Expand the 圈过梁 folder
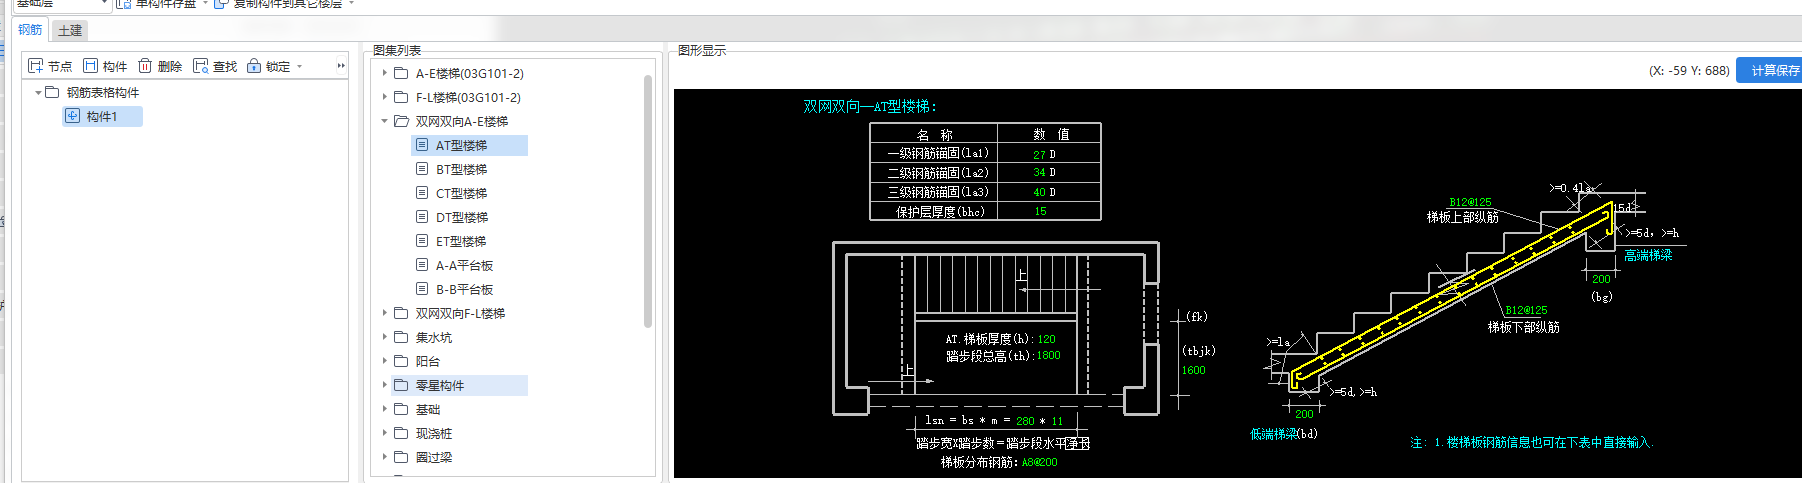The image size is (1802, 483). [384, 457]
